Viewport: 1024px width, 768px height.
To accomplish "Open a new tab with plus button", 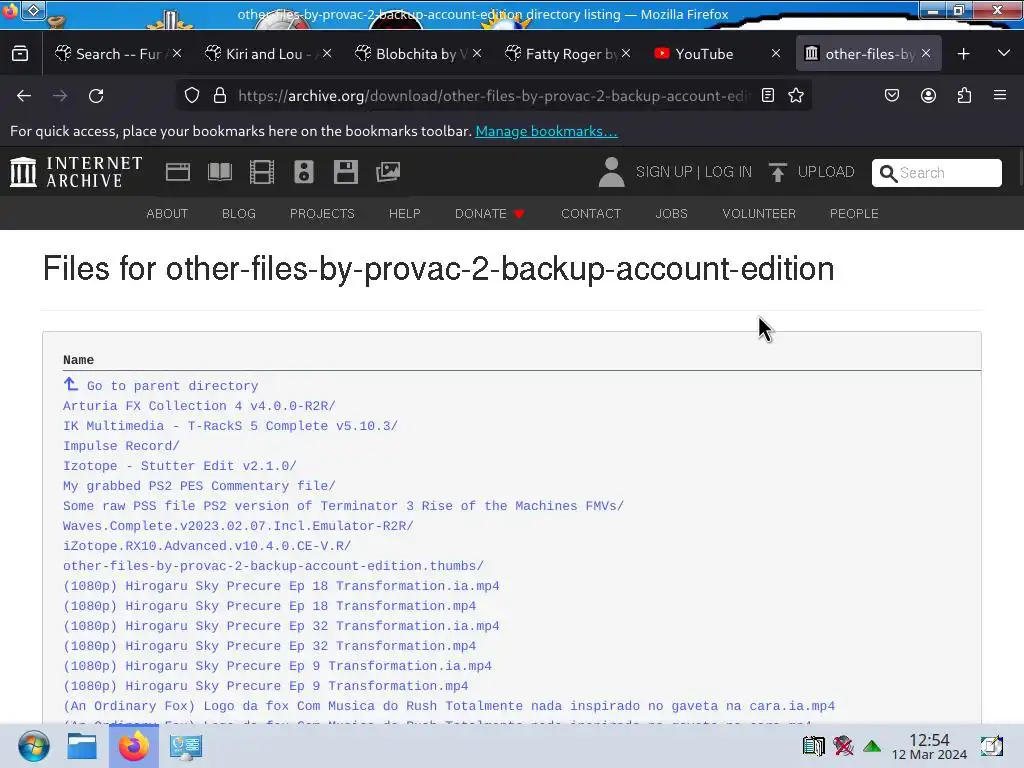I will [963, 54].
